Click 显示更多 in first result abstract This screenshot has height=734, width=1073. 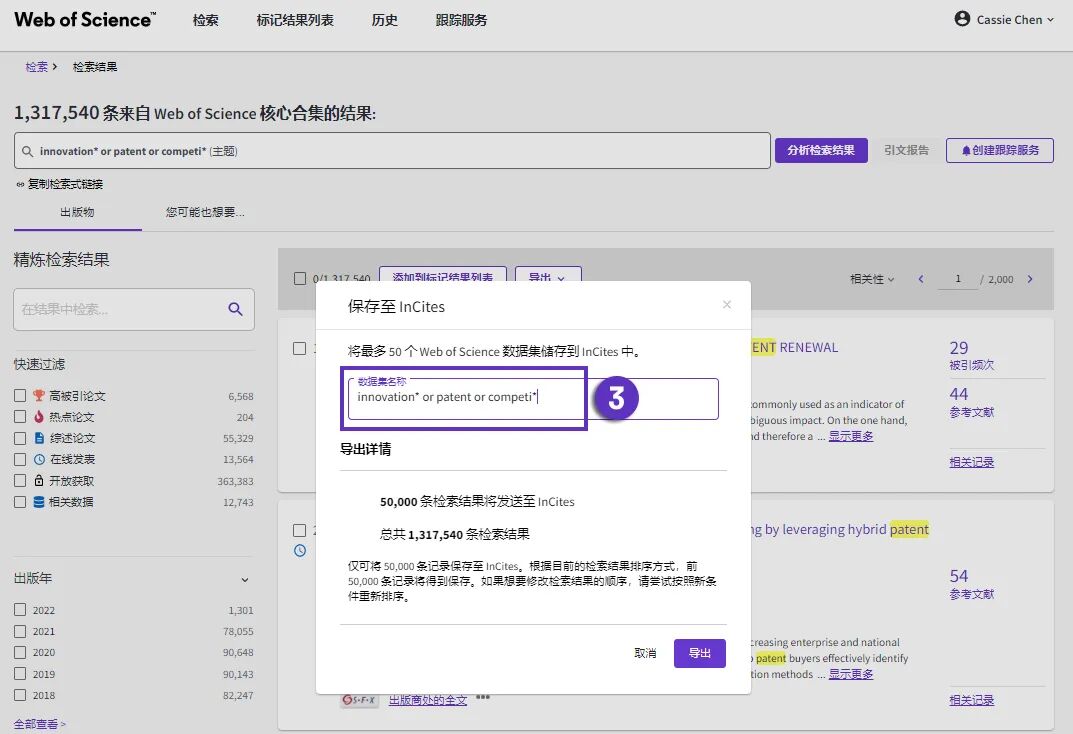(x=851, y=436)
